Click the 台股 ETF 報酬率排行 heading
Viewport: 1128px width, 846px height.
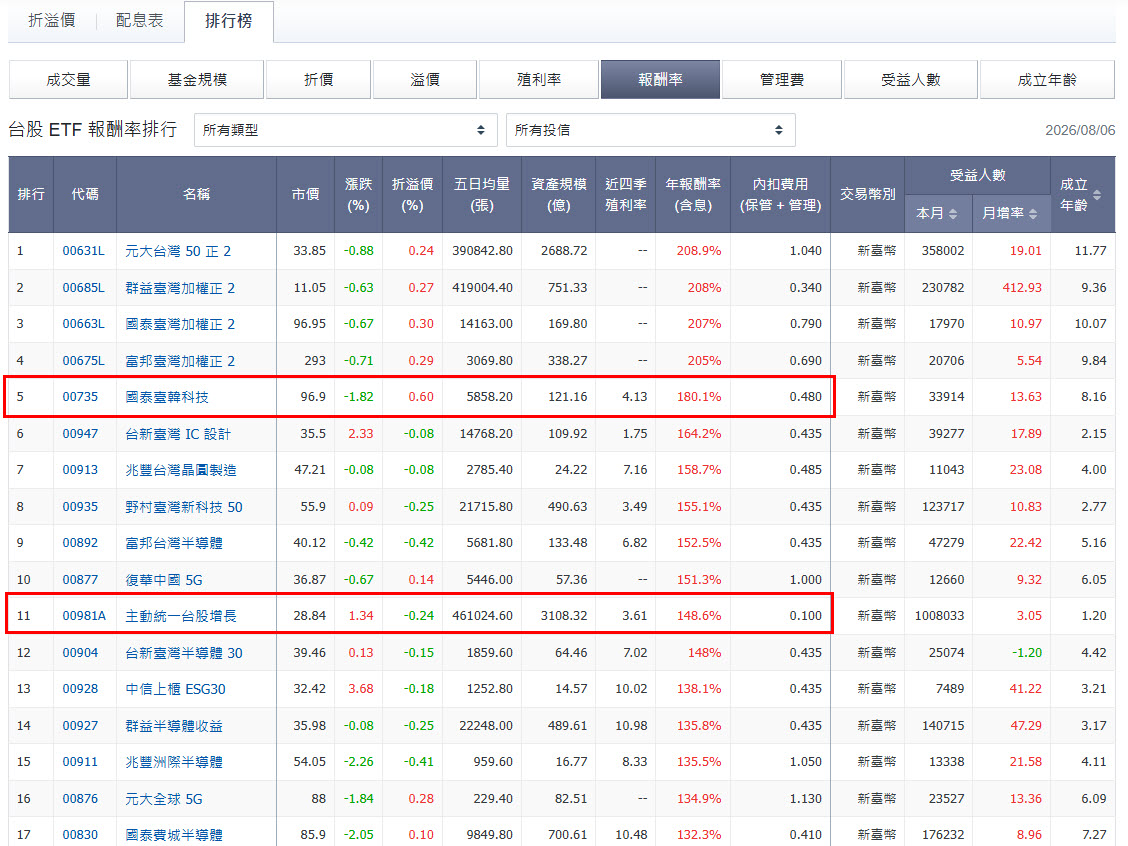92,129
